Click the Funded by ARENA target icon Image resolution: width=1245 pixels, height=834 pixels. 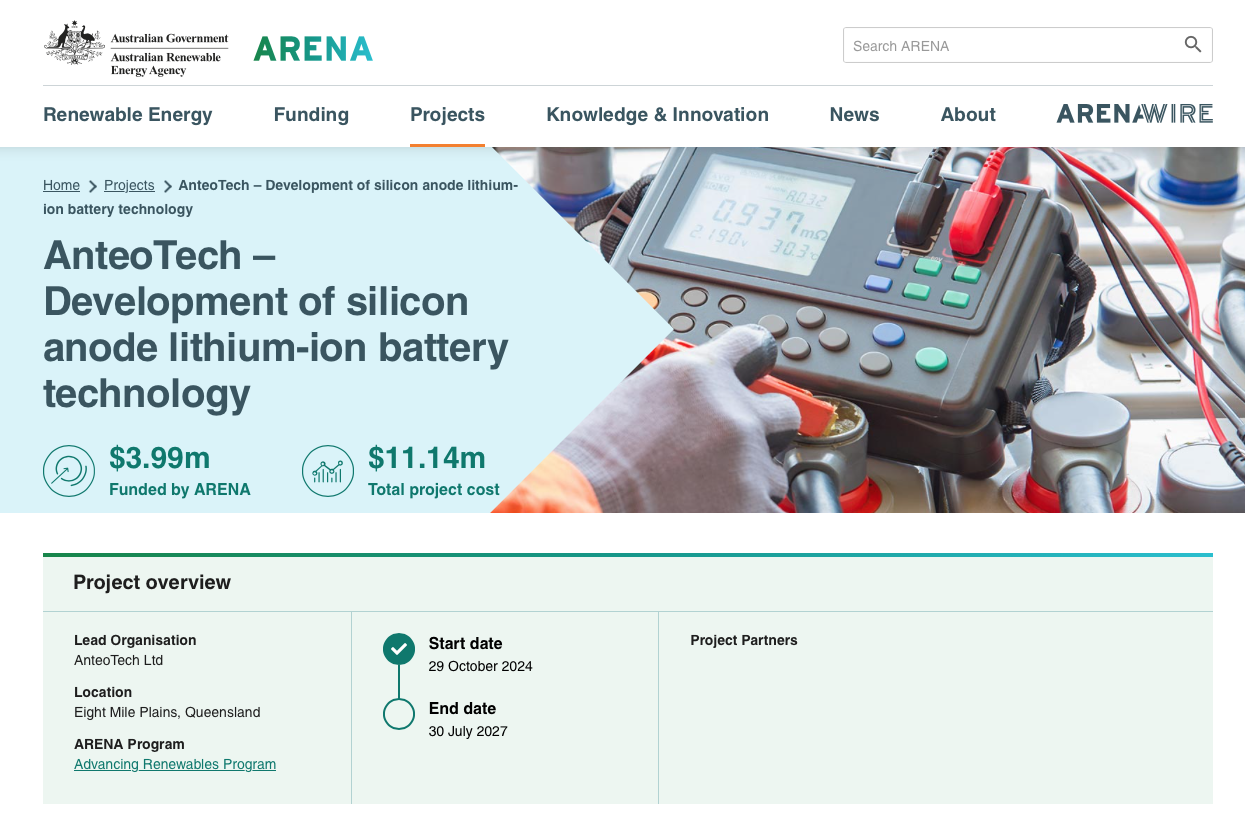(69, 471)
